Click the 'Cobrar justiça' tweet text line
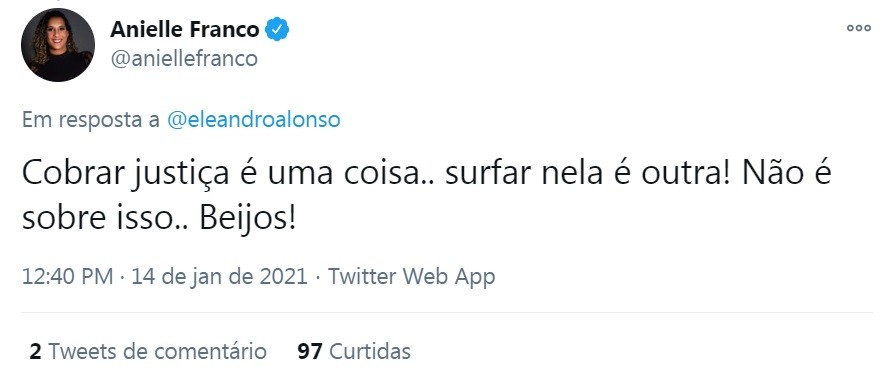The image size is (895, 373). [426, 175]
